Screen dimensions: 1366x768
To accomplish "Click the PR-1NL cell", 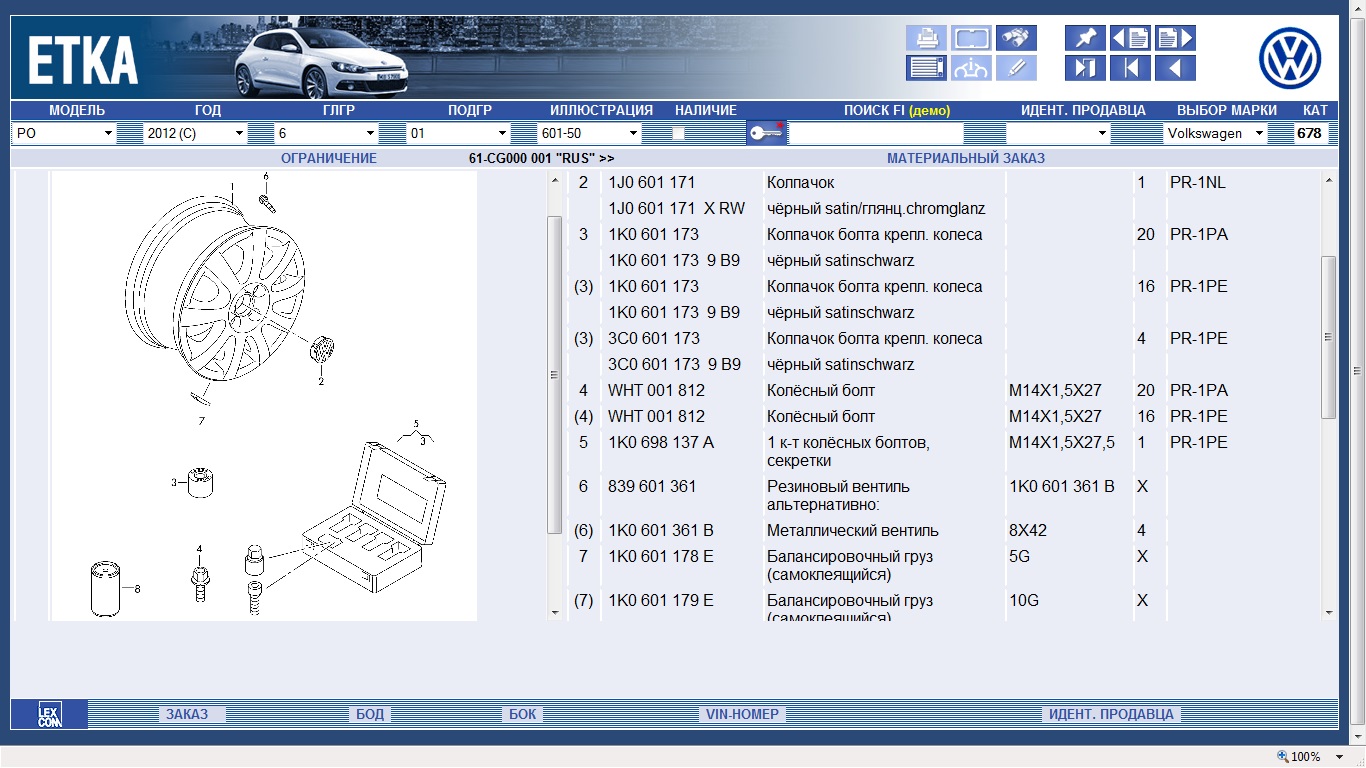I will click(1198, 182).
